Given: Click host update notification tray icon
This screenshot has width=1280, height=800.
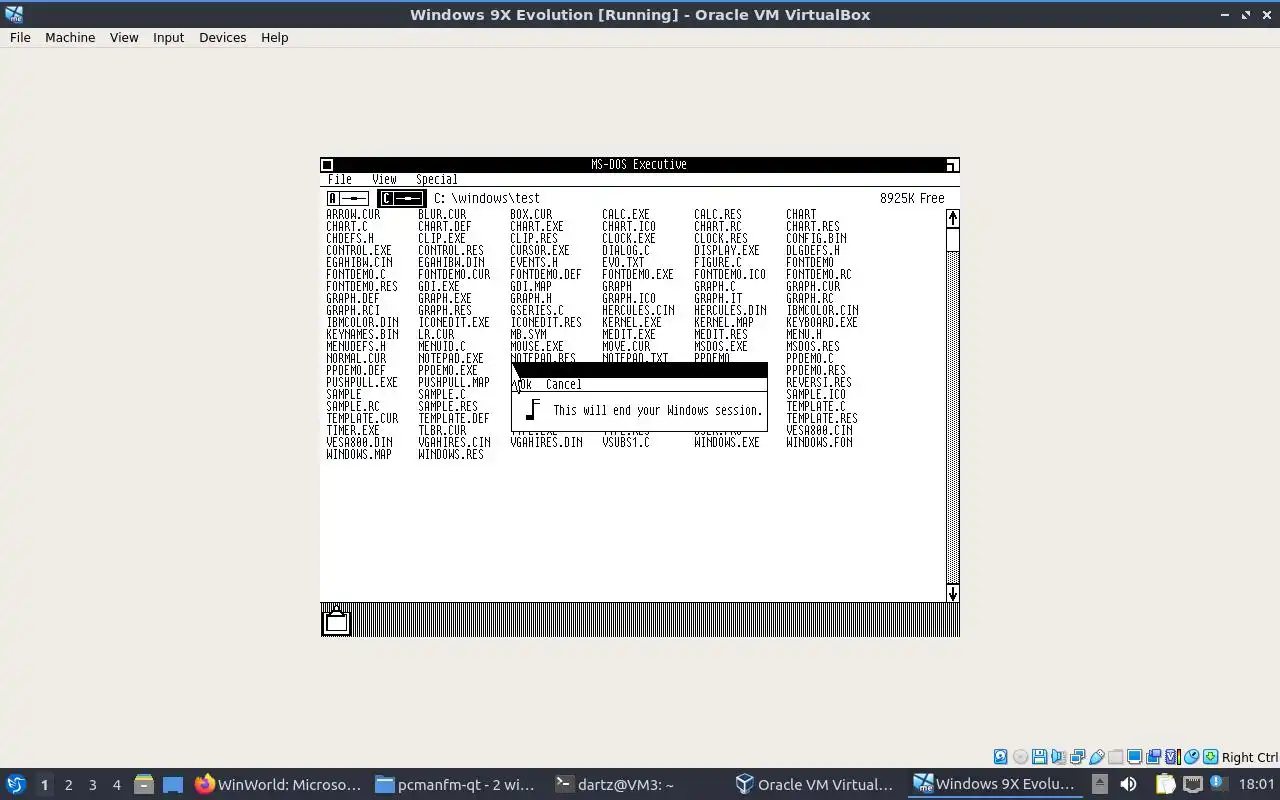Looking at the screenshot, I should [x=1219, y=783].
